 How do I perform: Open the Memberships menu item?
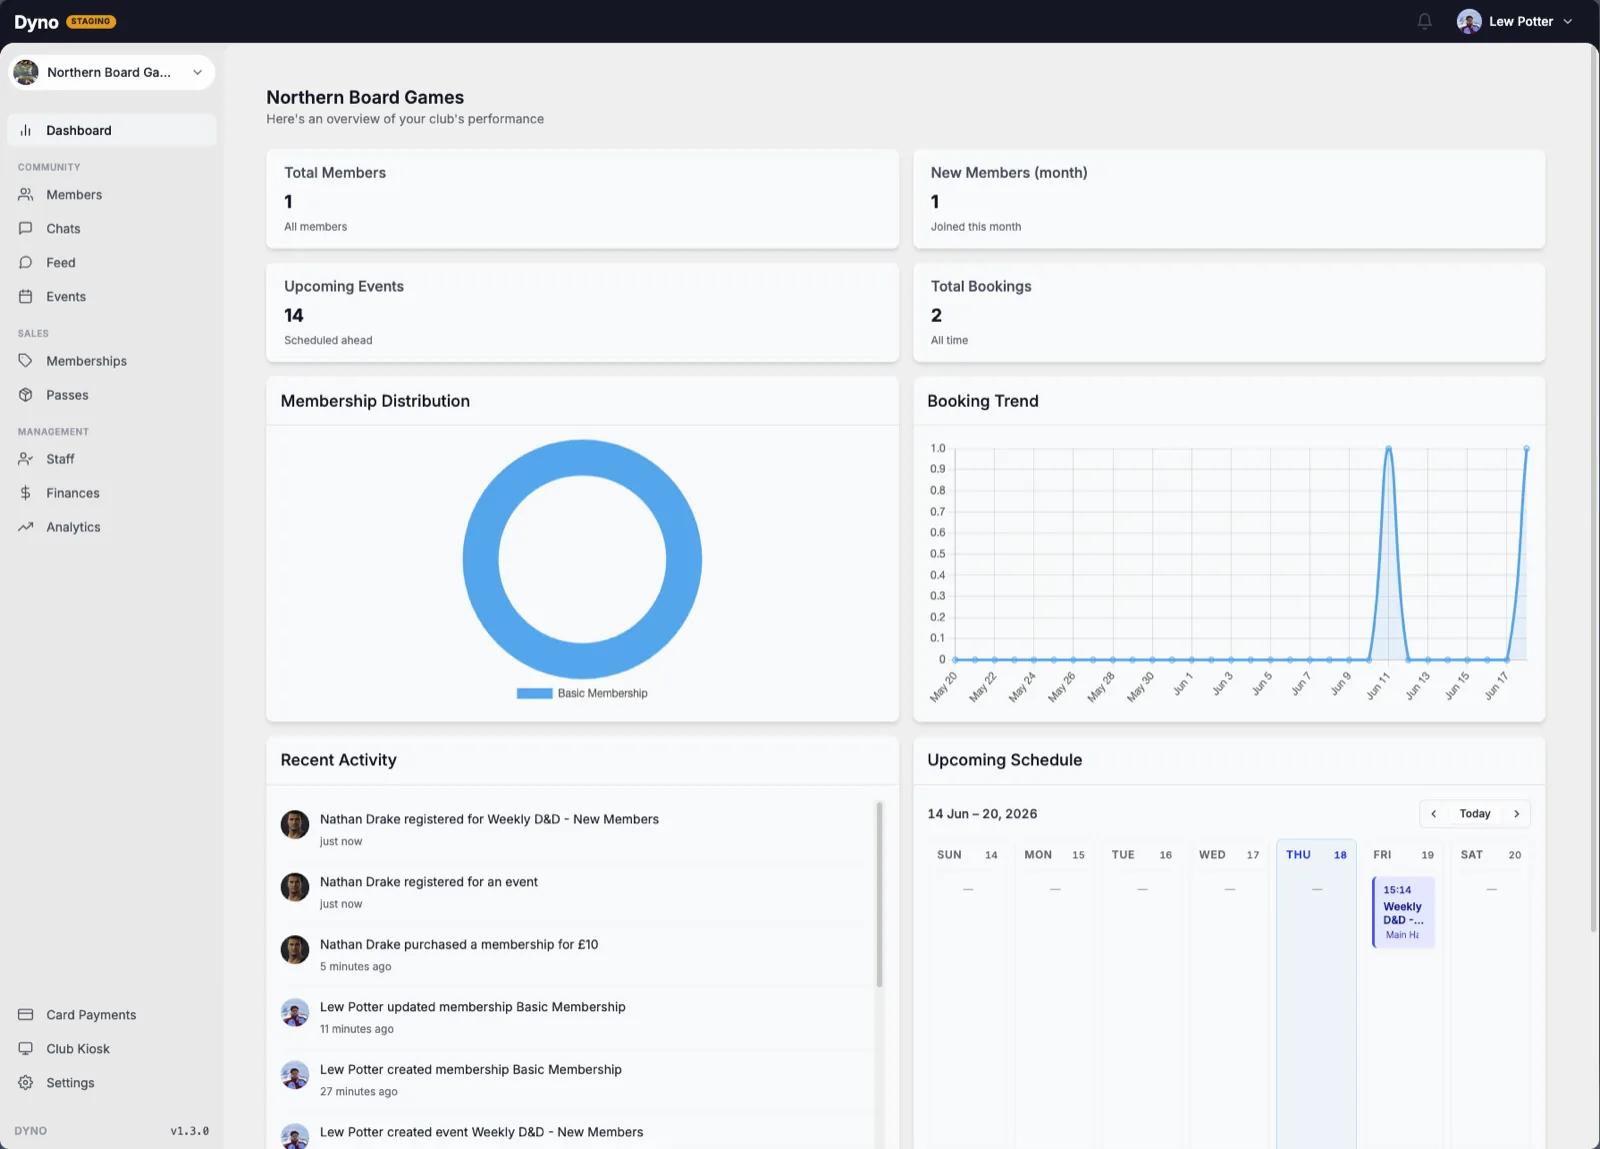(x=112, y=361)
